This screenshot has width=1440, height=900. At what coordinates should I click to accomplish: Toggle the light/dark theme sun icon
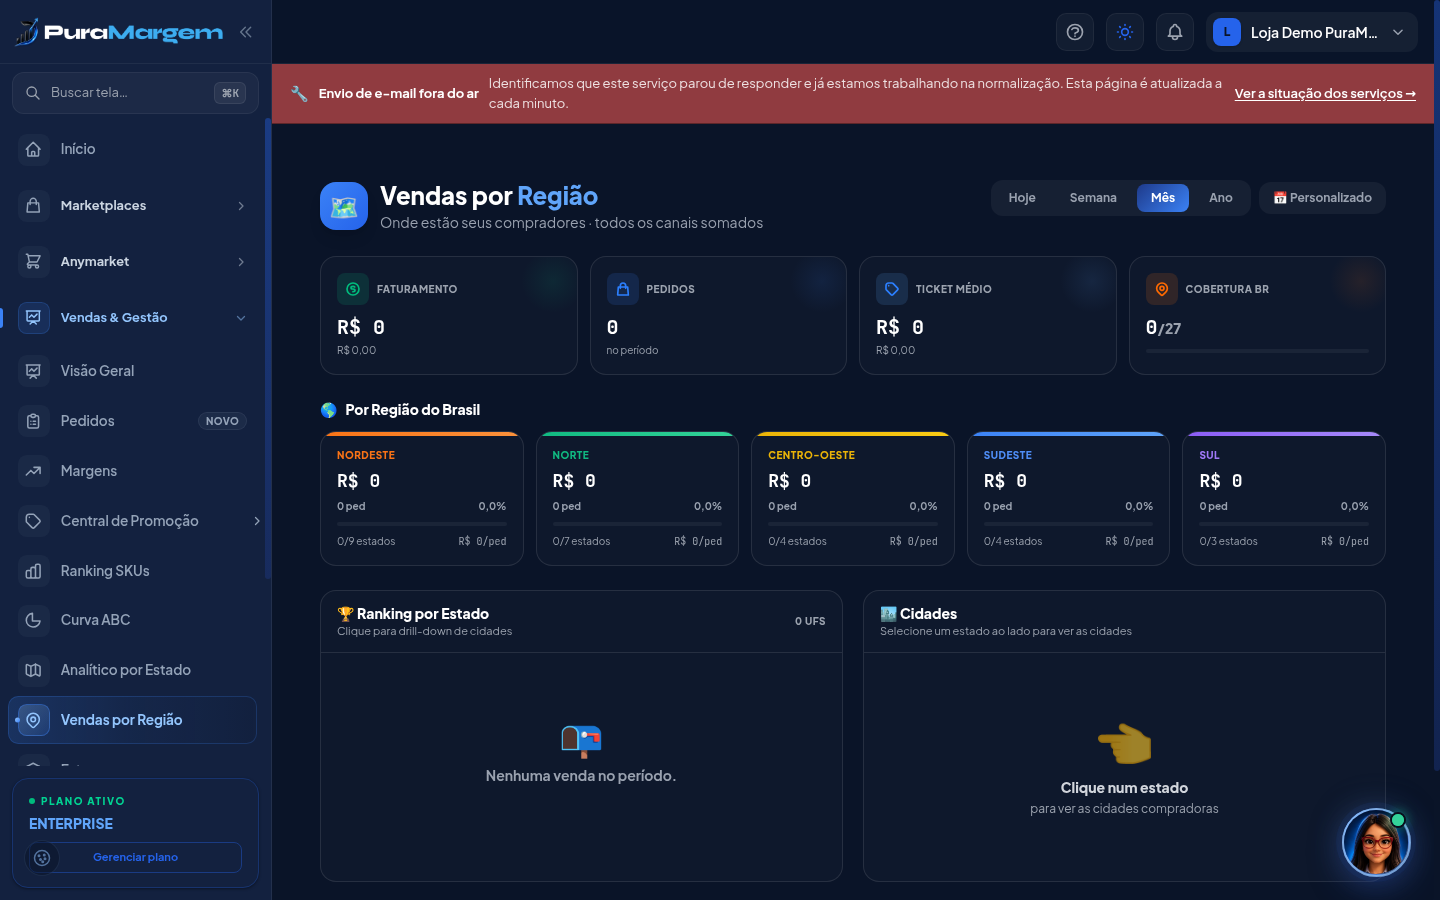[1125, 32]
